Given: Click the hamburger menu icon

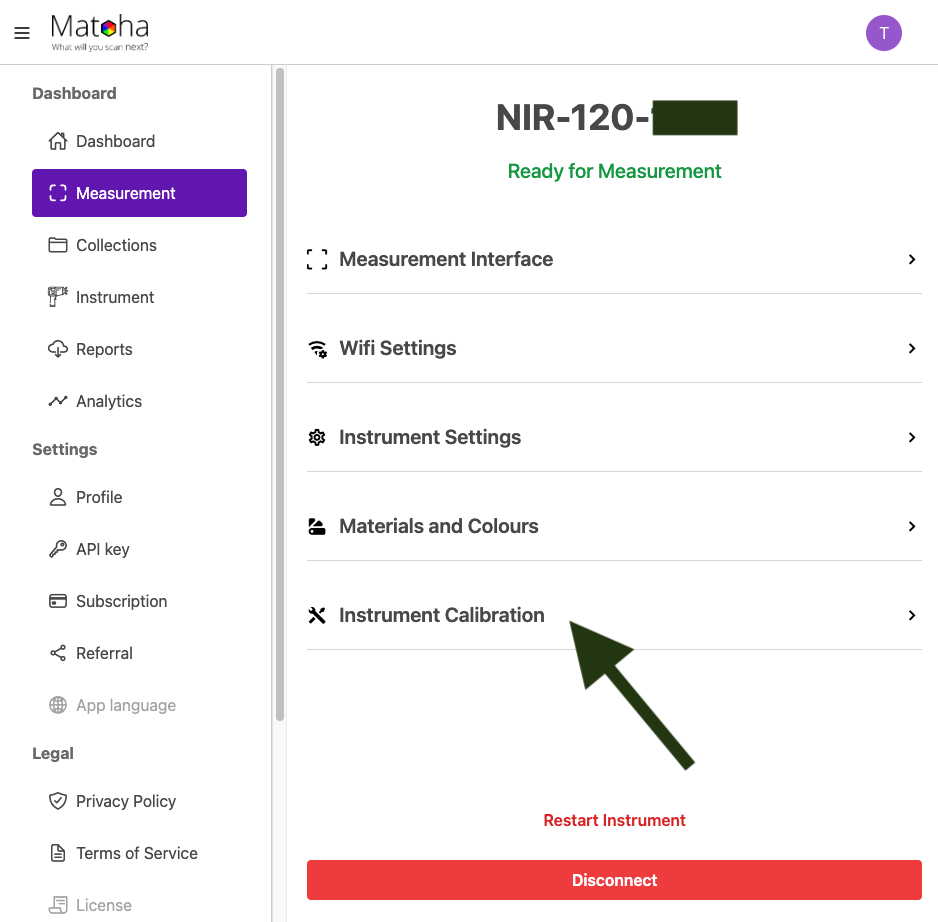Looking at the screenshot, I should click(x=22, y=33).
